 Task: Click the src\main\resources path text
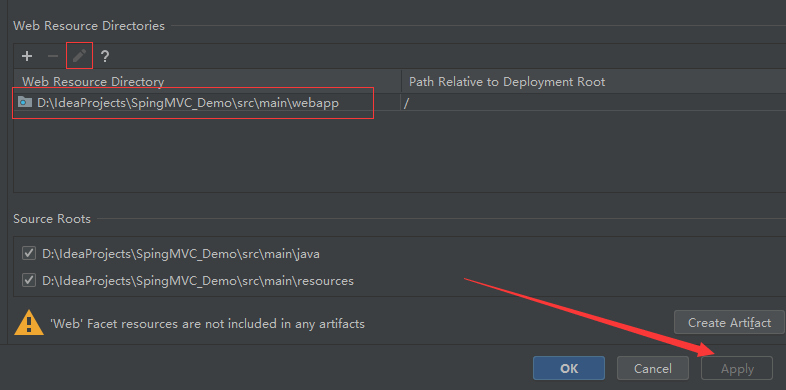198,281
